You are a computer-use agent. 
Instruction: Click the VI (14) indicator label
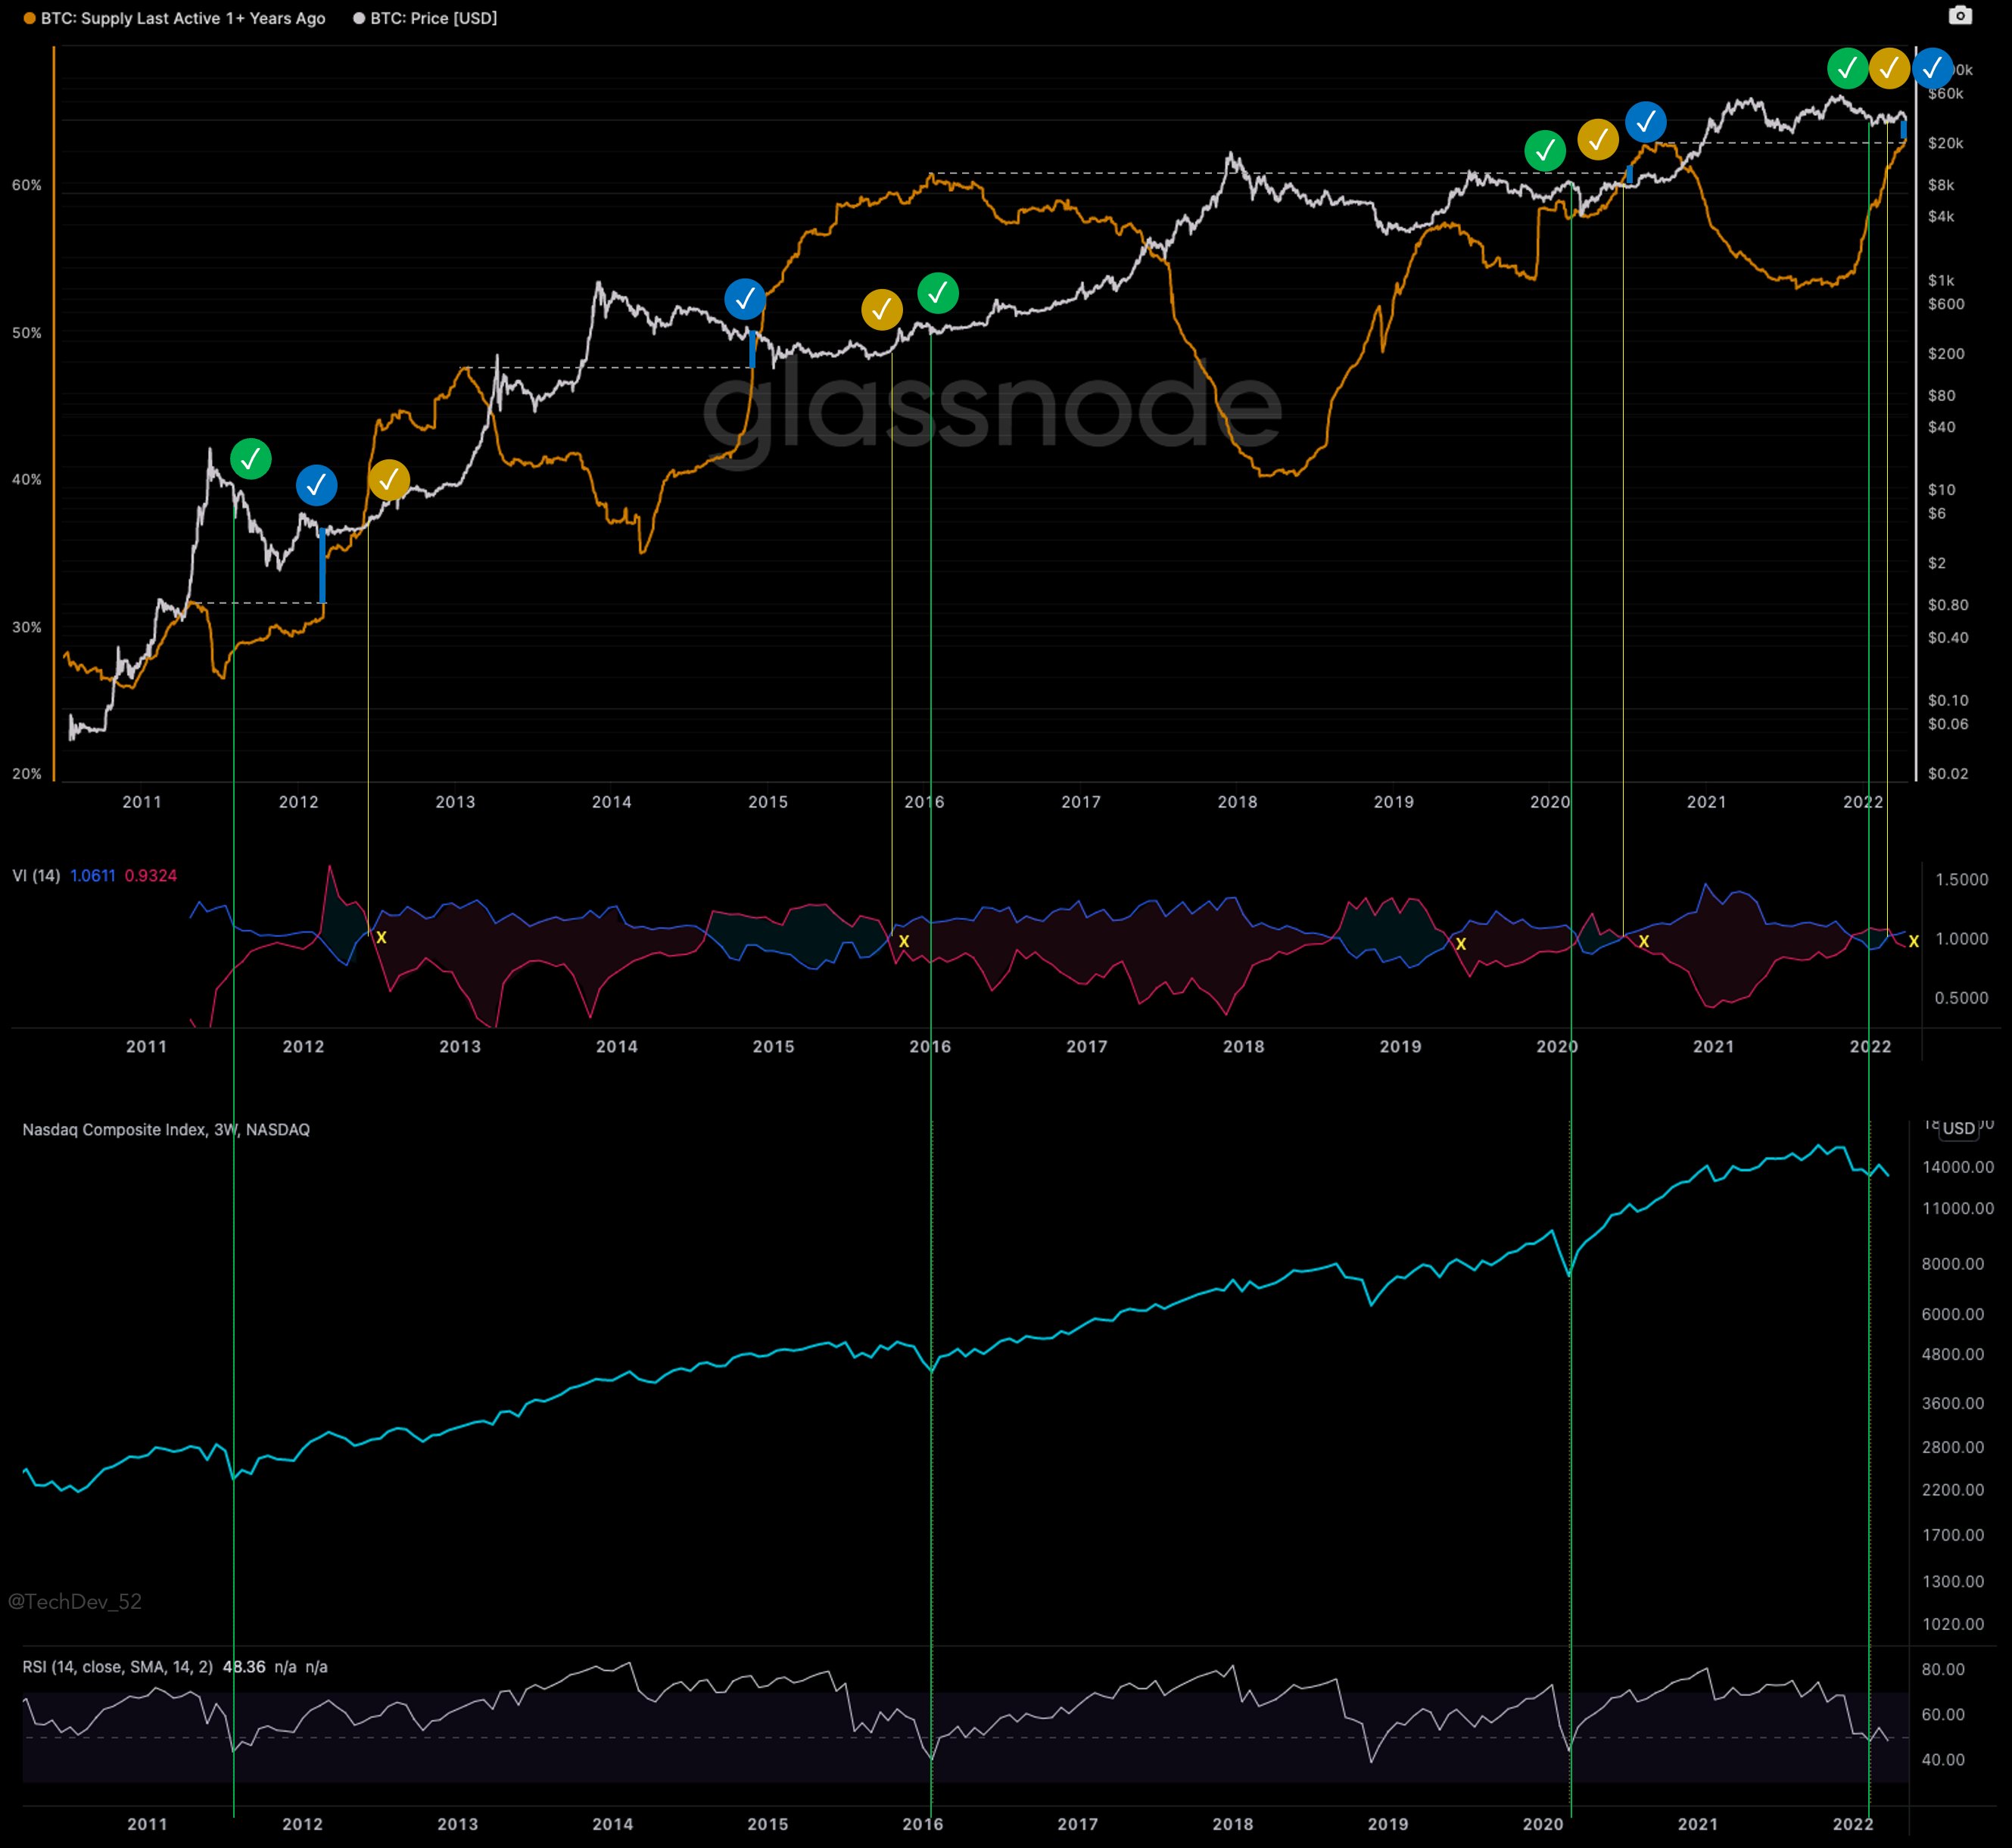[36, 875]
